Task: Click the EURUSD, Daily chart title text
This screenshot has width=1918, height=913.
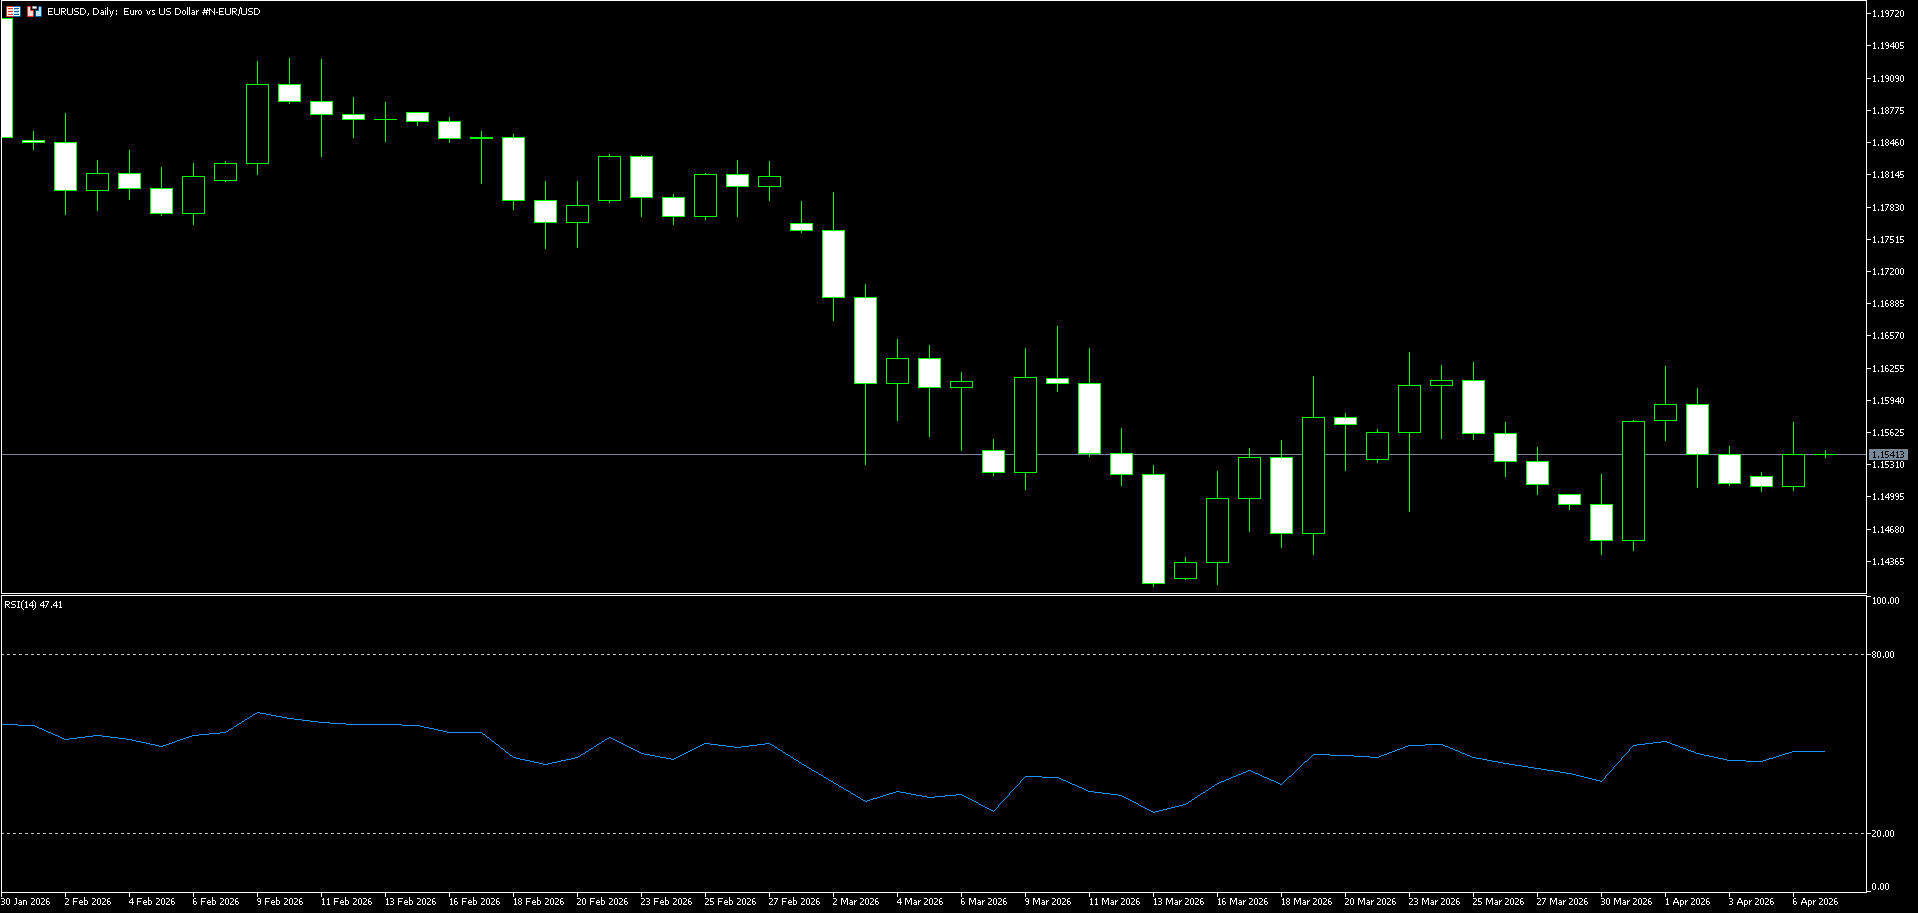Action: click(153, 12)
